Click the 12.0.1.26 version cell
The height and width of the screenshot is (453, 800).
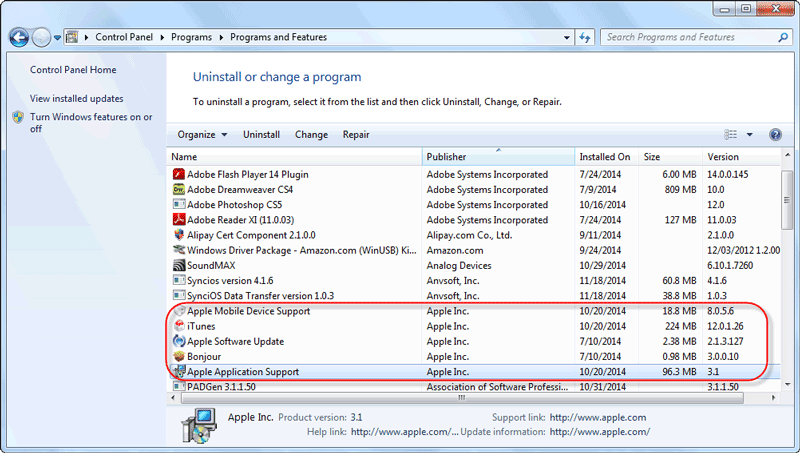(725, 326)
